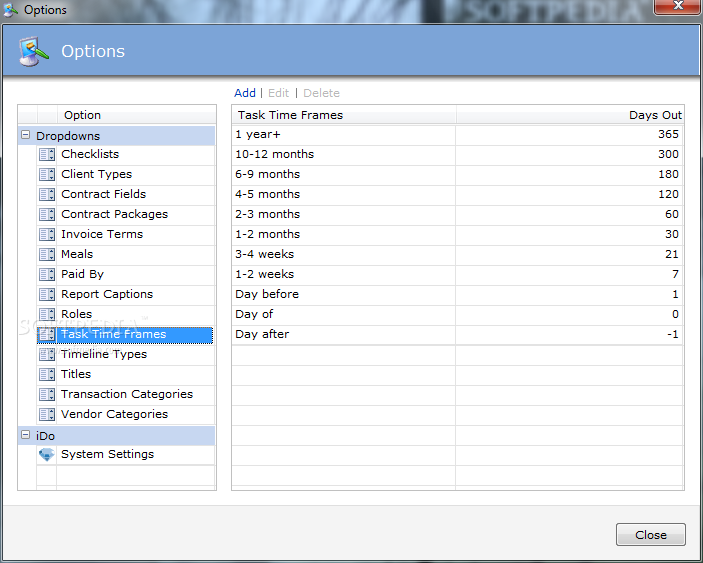703x563 pixels.
Task: Click the -1 days out value
Action: click(x=672, y=334)
